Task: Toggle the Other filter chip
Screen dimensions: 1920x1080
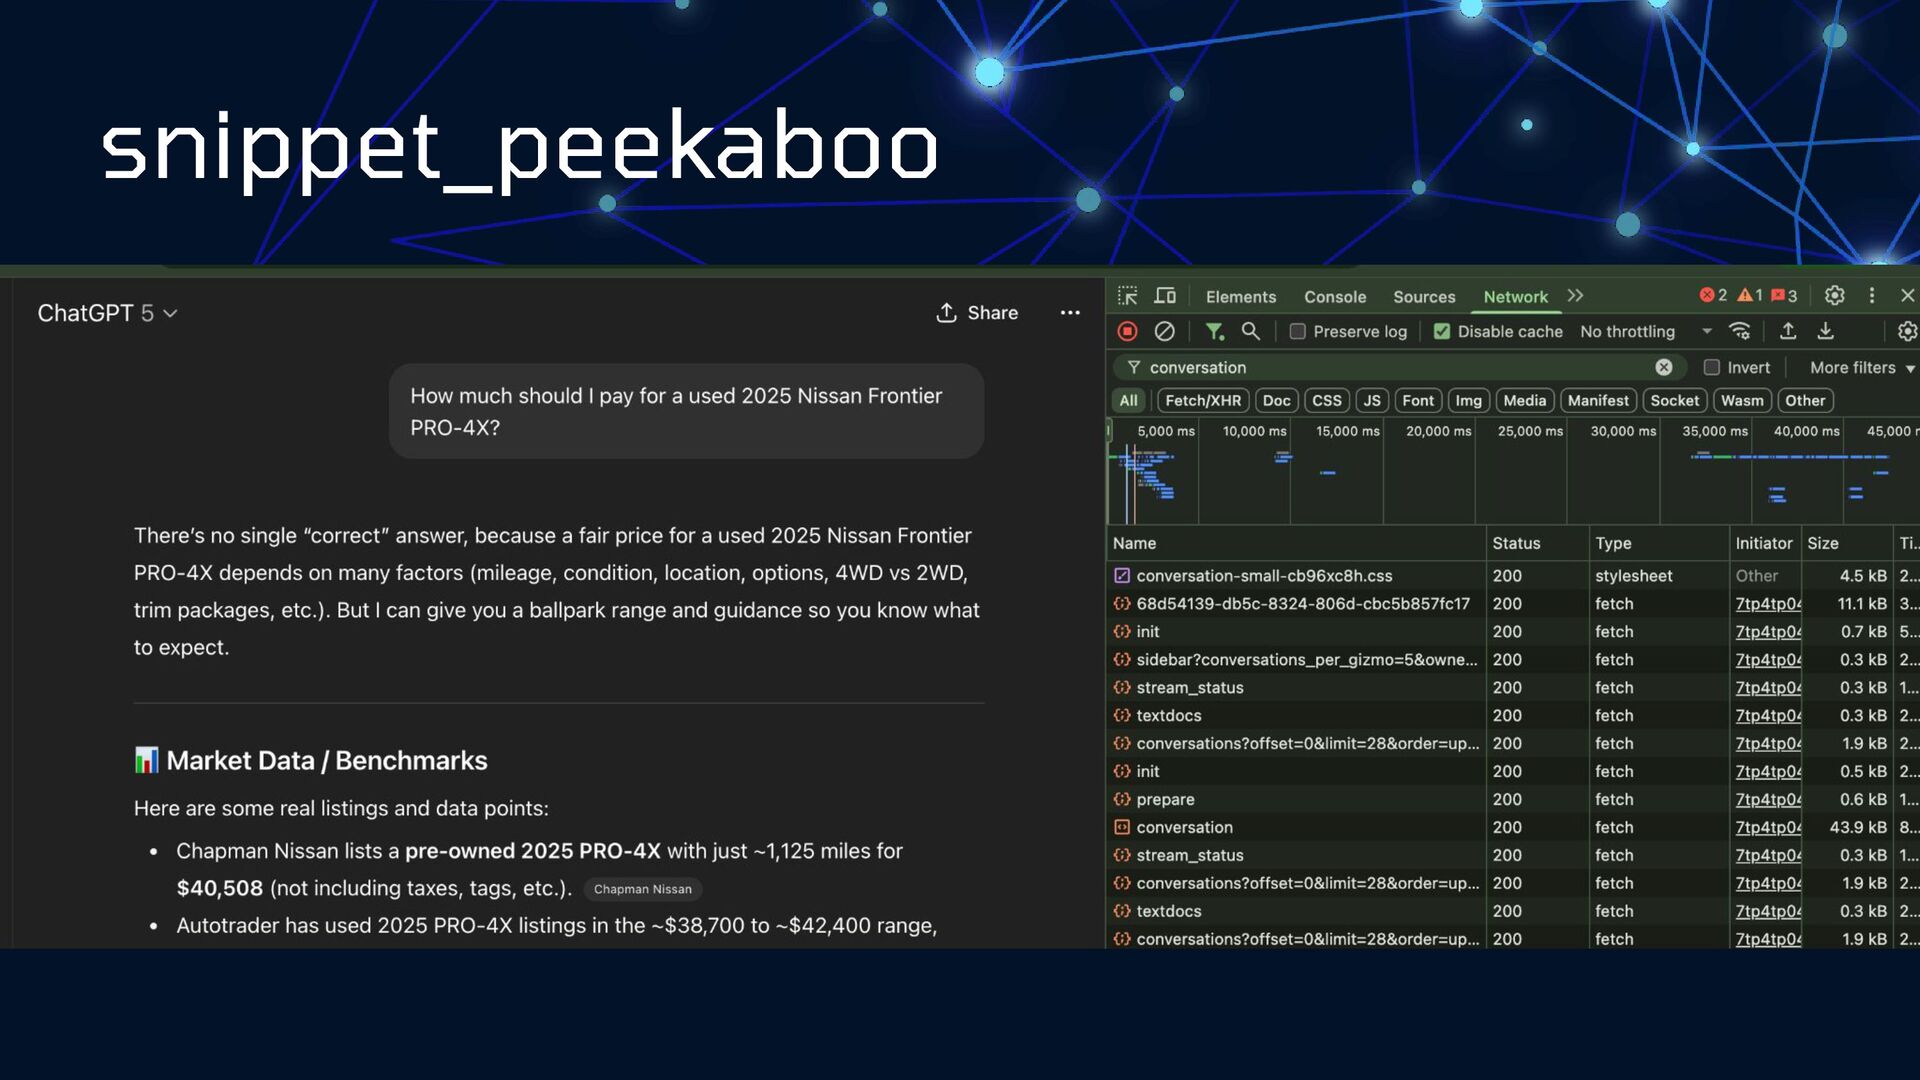Action: [1804, 400]
